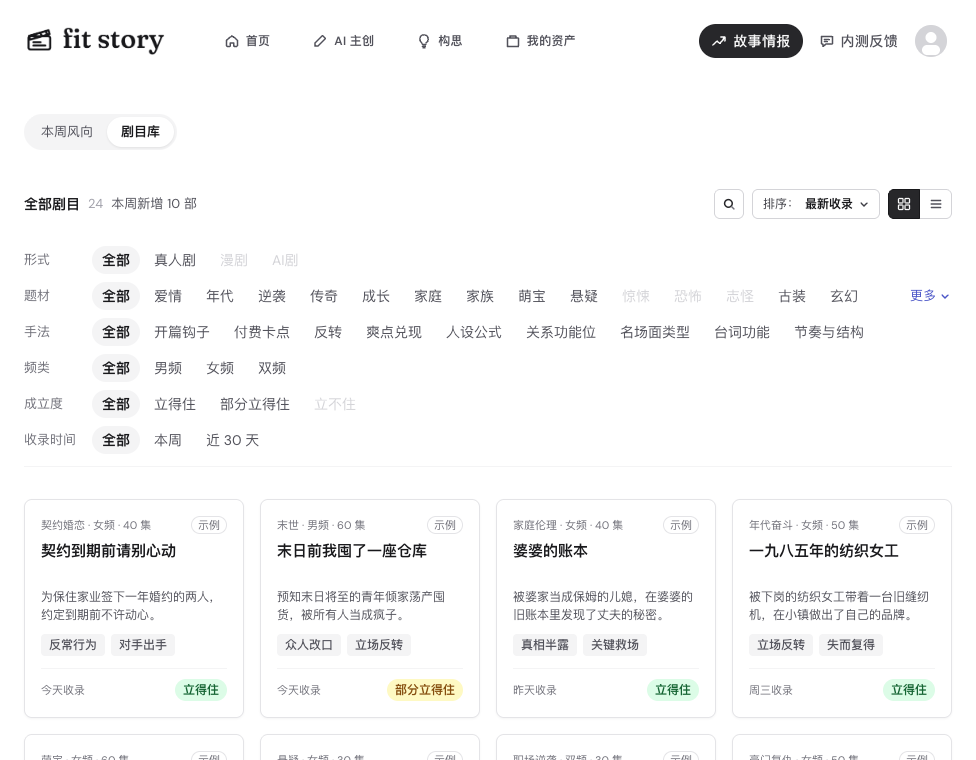Viewport: 976px width, 760px height.
Task: Filter 题材 by 爱情
Action: [x=168, y=296]
